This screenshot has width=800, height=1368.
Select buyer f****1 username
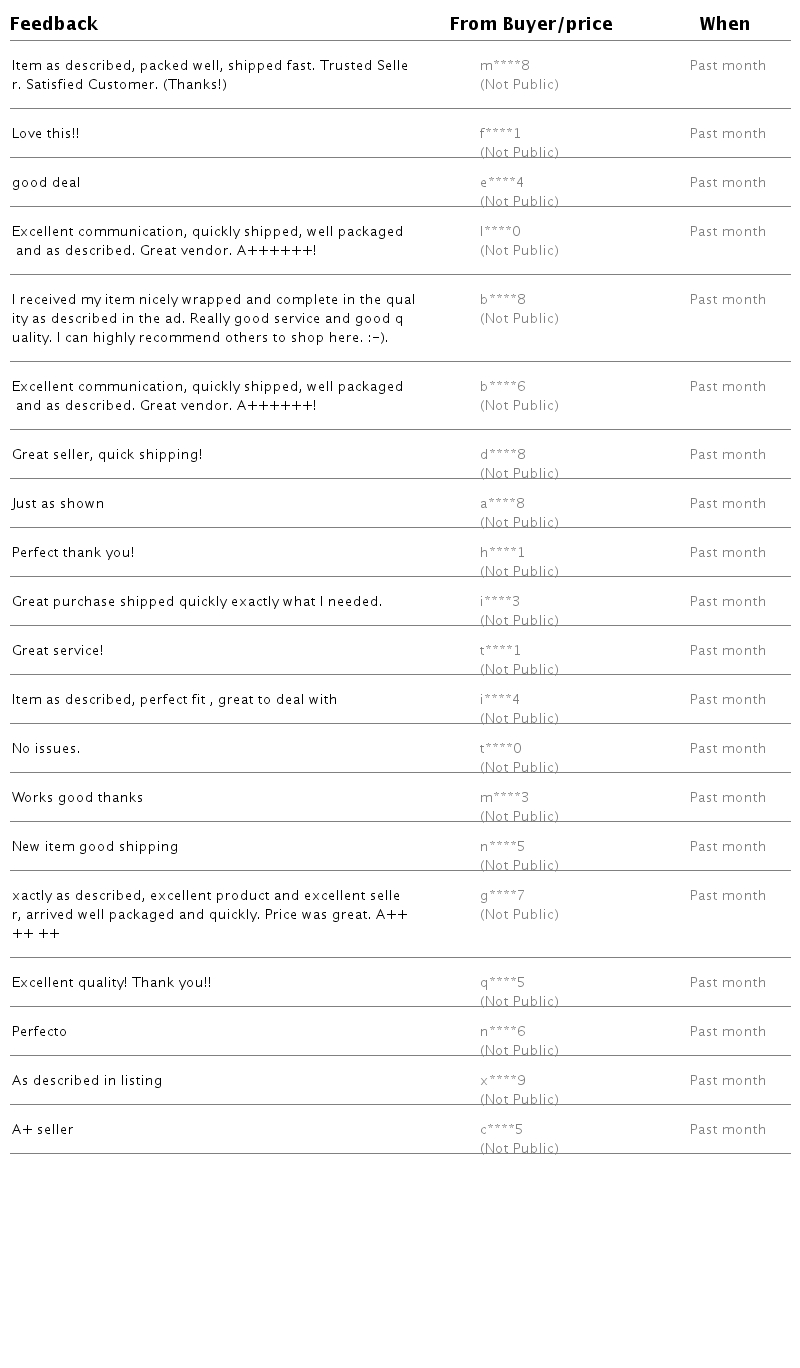(500, 134)
